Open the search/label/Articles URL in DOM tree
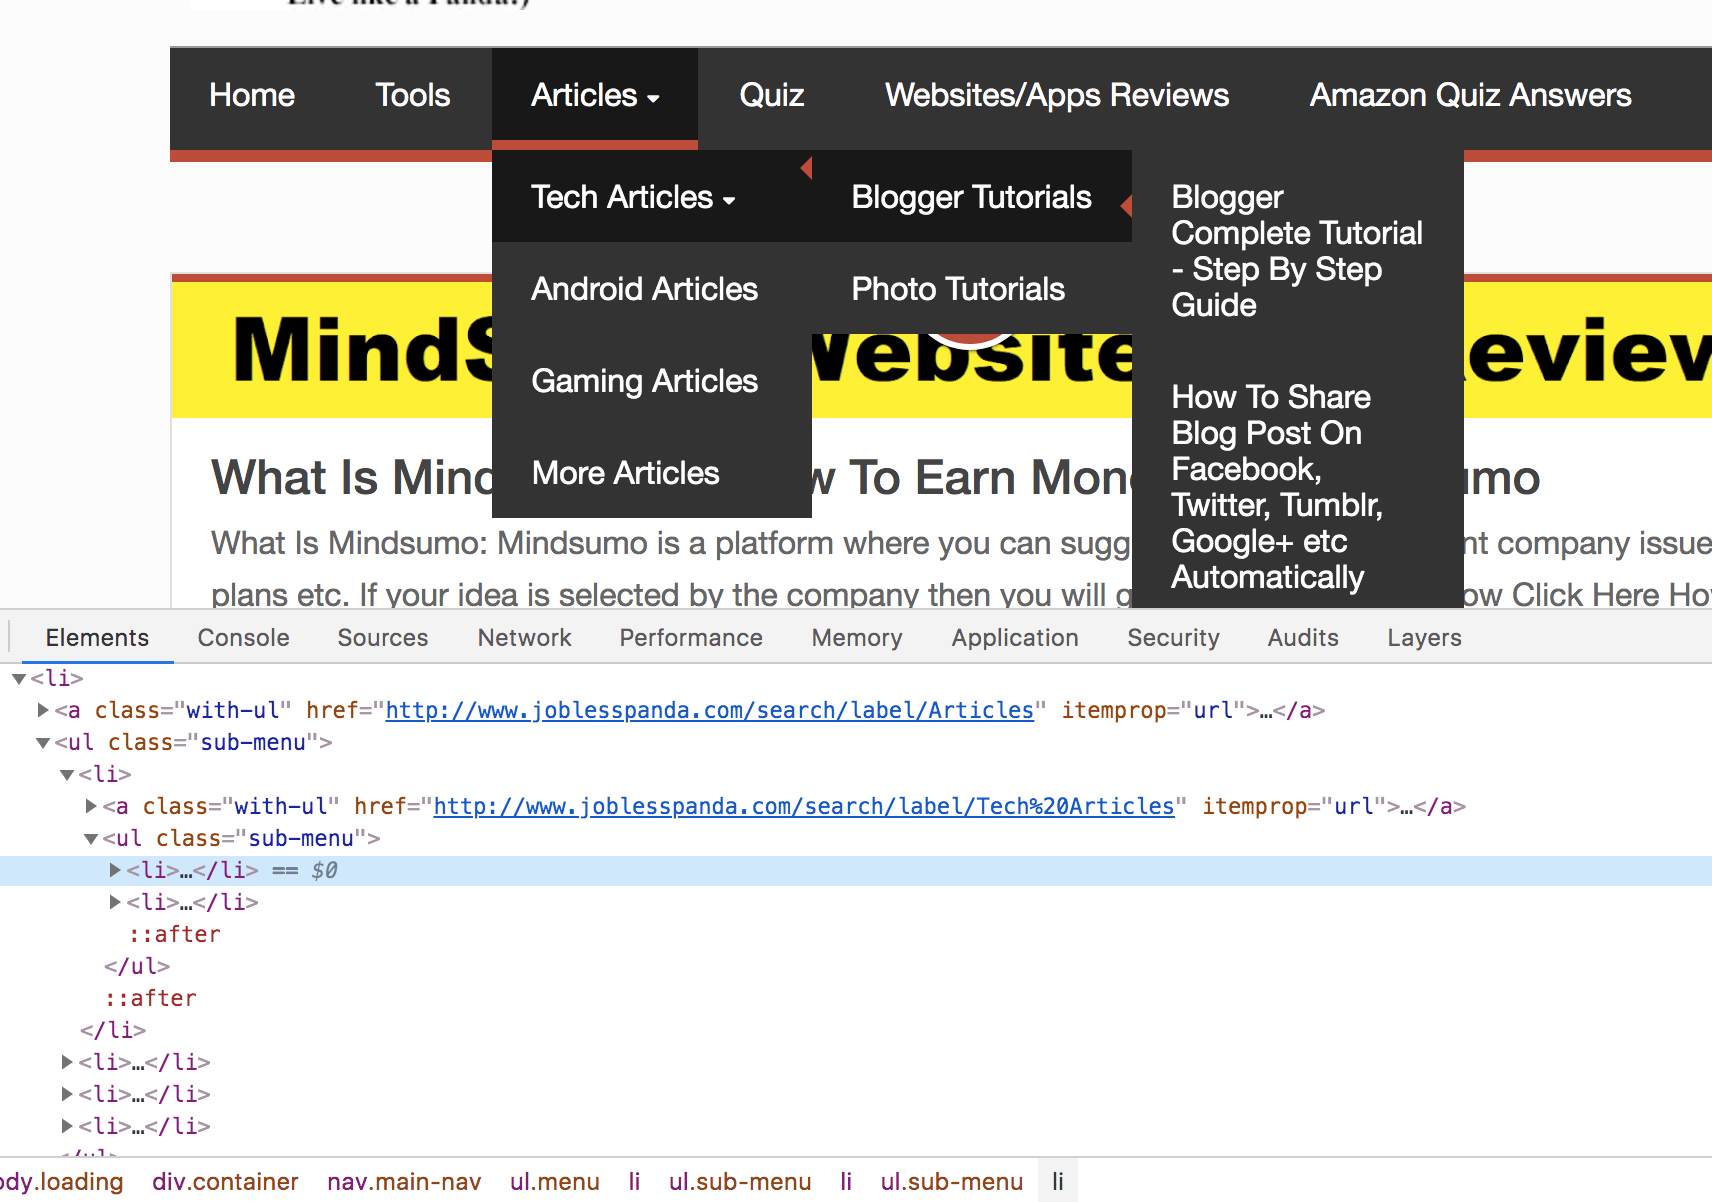 coord(710,710)
